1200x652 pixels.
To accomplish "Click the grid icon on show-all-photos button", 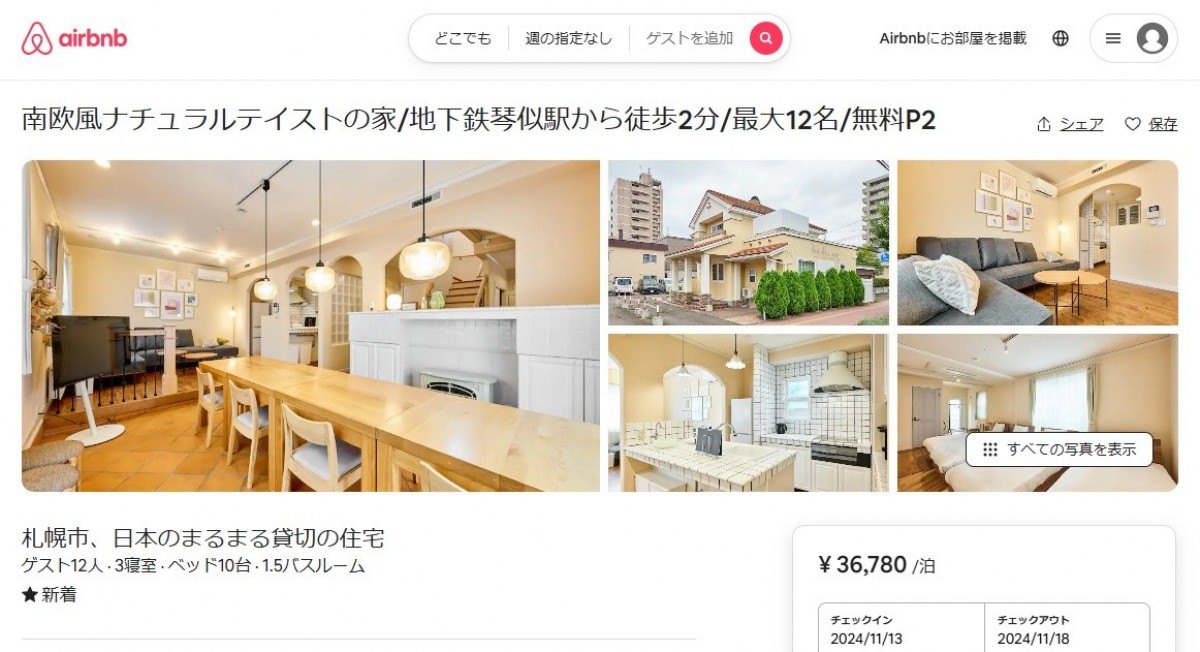I will coord(990,449).
